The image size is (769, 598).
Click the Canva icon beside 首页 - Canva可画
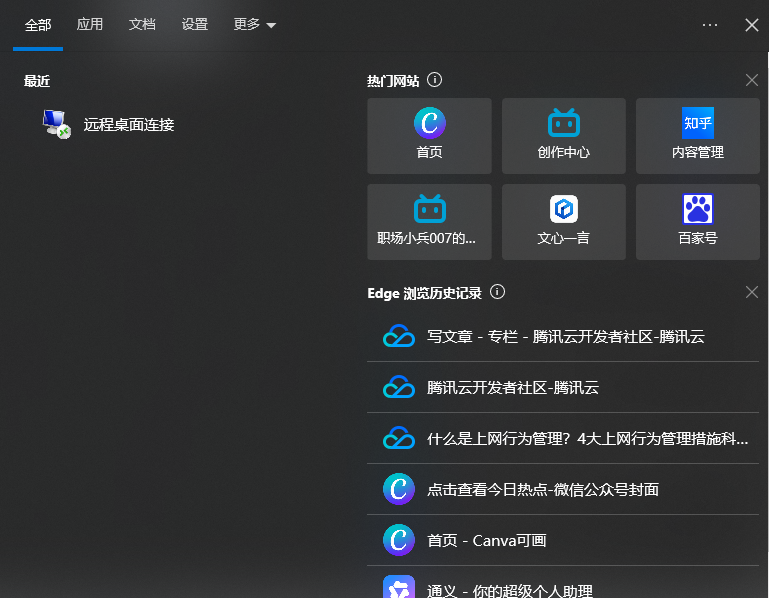click(399, 540)
